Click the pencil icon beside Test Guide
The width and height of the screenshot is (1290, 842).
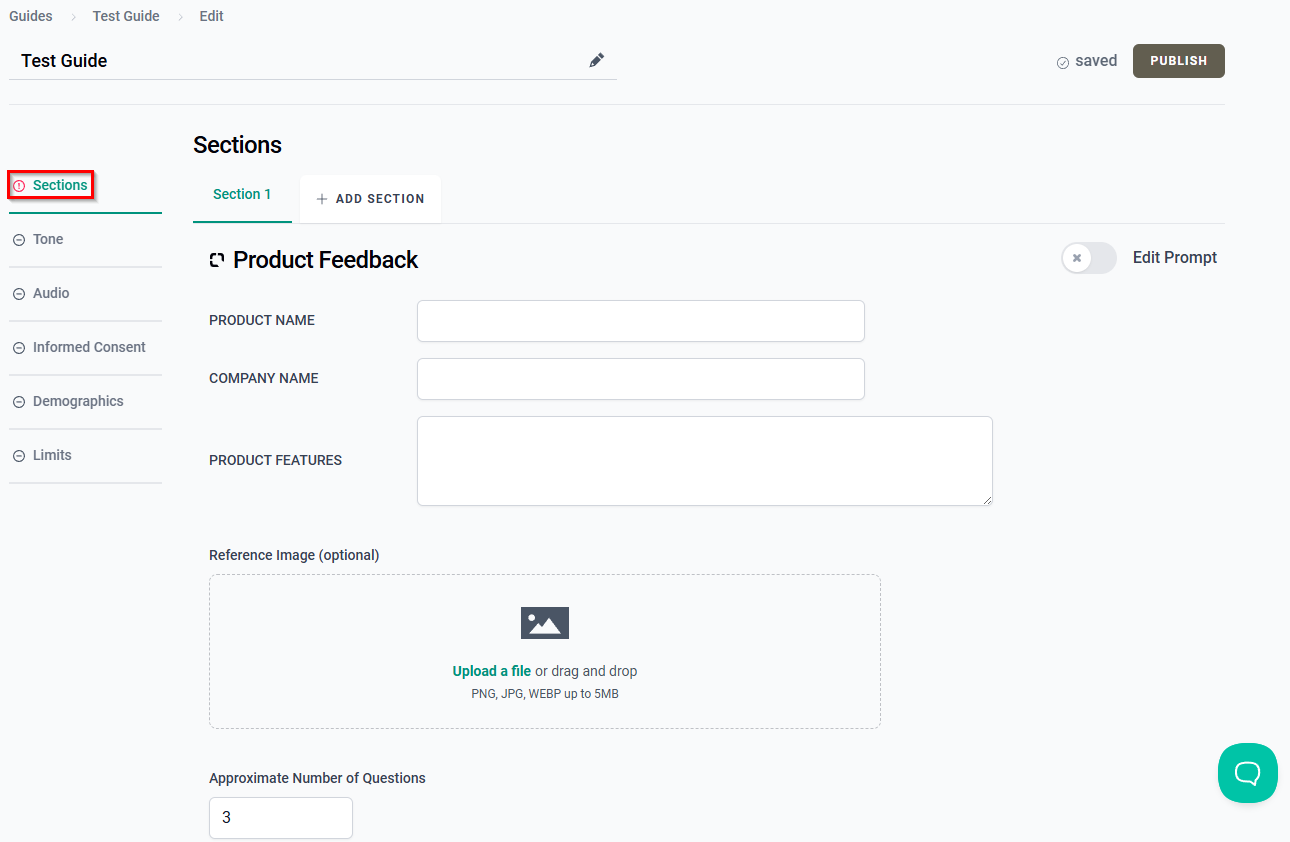point(596,60)
